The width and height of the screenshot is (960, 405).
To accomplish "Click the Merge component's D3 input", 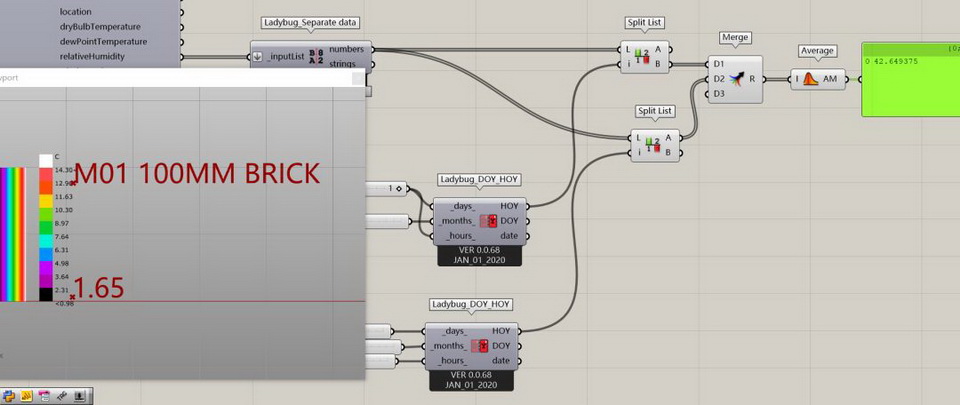I will (x=719, y=94).
